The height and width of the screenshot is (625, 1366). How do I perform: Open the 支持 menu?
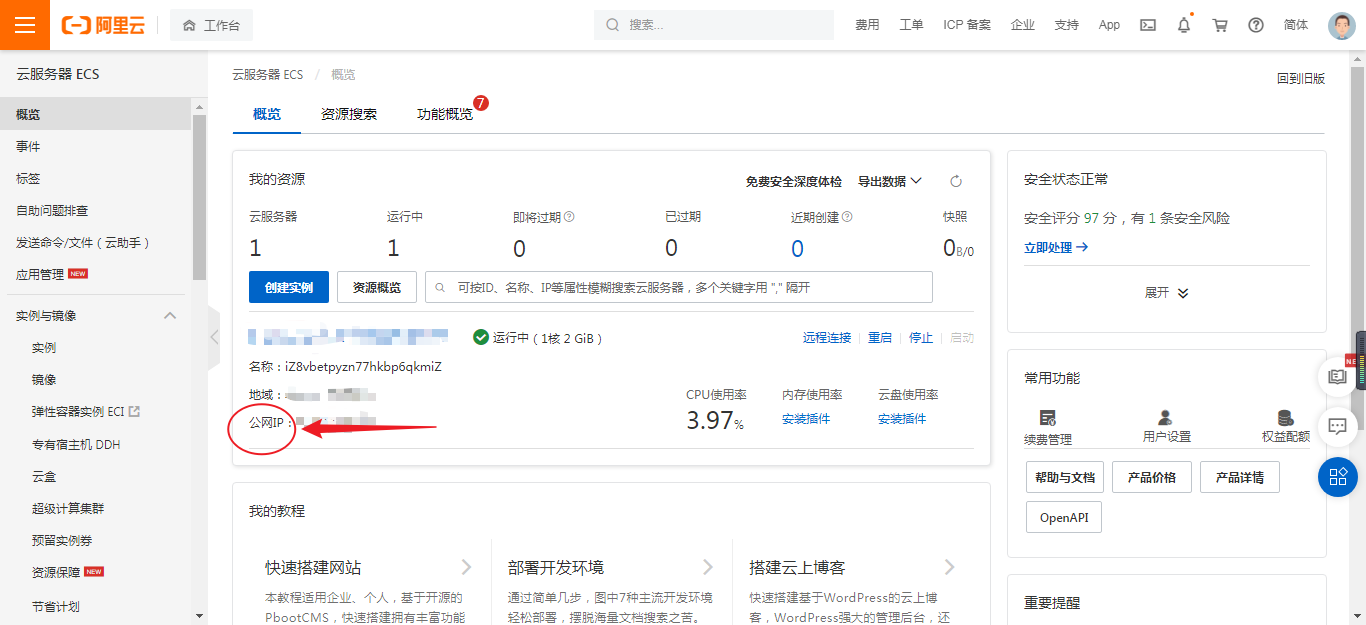pos(1067,25)
